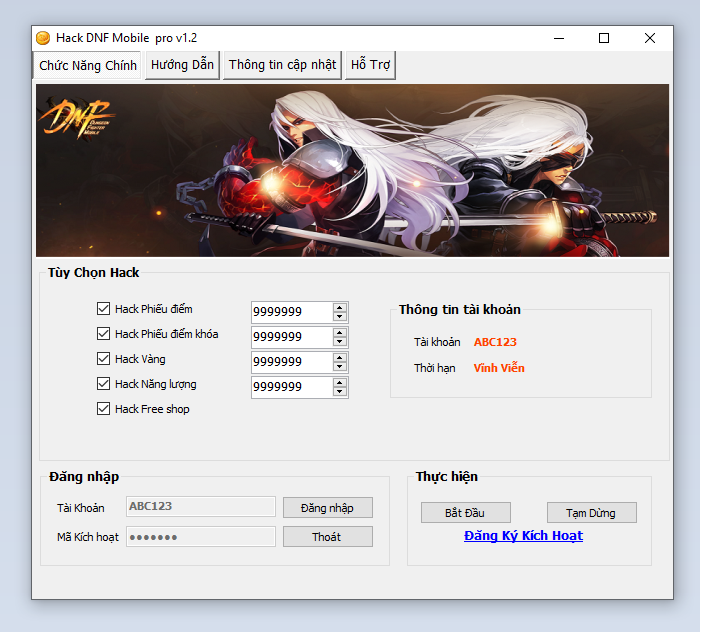701x632 pixels.
Task: Uncheck the Hack Phiếu điểm checkbox
Action: tap(103, 309)
